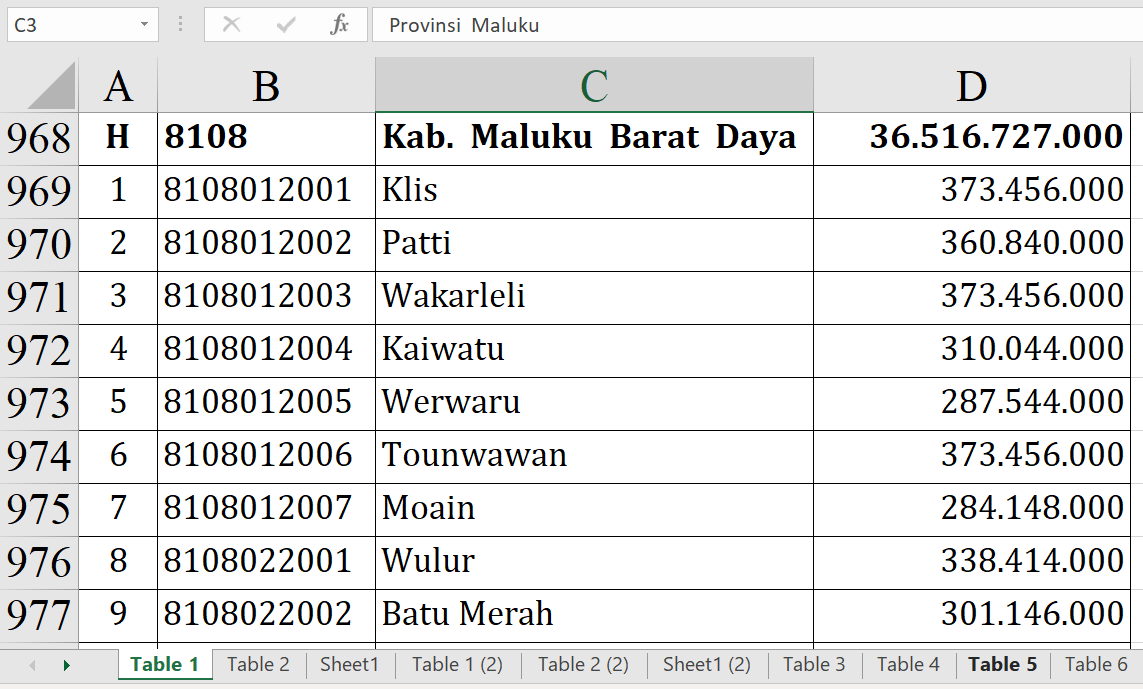Click the Insert Function fx icon
Screen dimensions: 1143x689
[339, 25]
